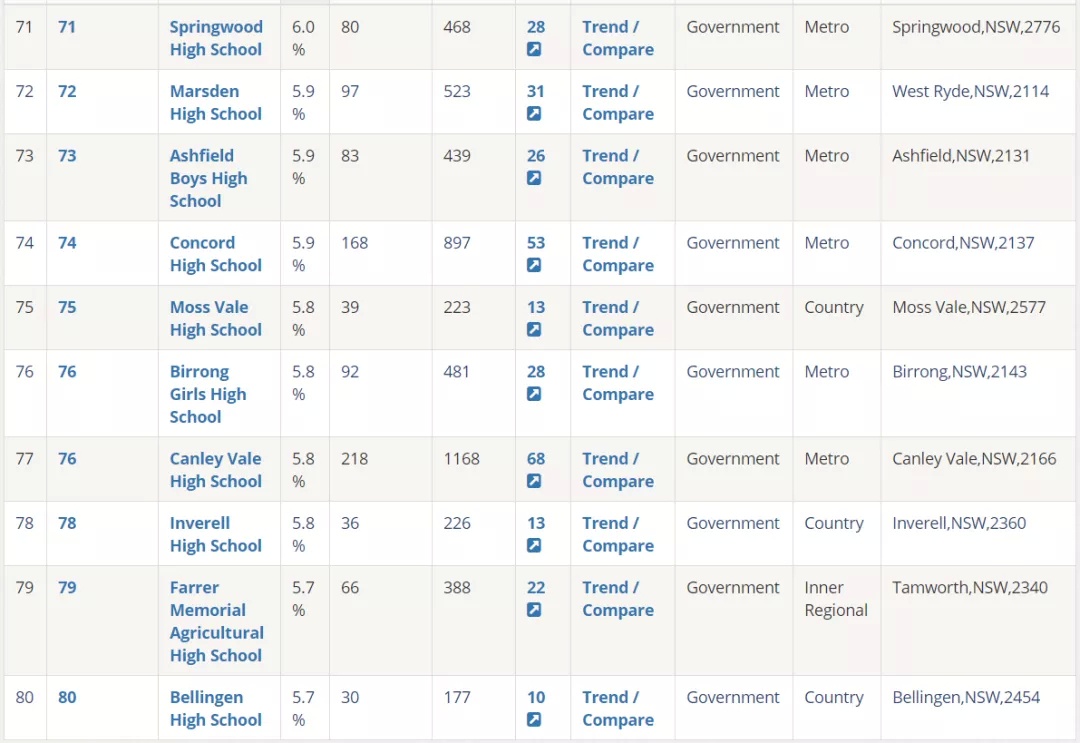Click the external-link icon under Ashfield's 26
The height and width of the screenshot is (743, 1080).
pos(534,178)
